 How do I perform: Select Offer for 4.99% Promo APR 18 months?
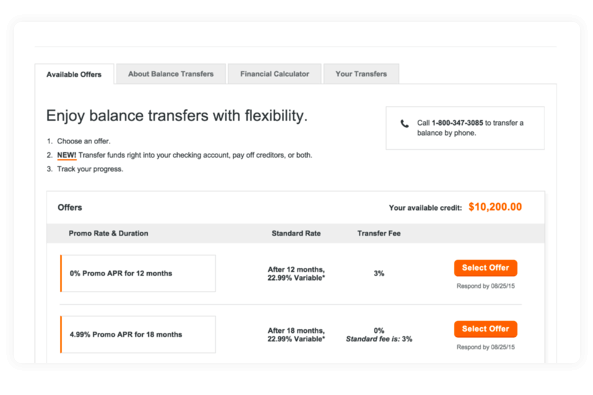pos(486,329)
